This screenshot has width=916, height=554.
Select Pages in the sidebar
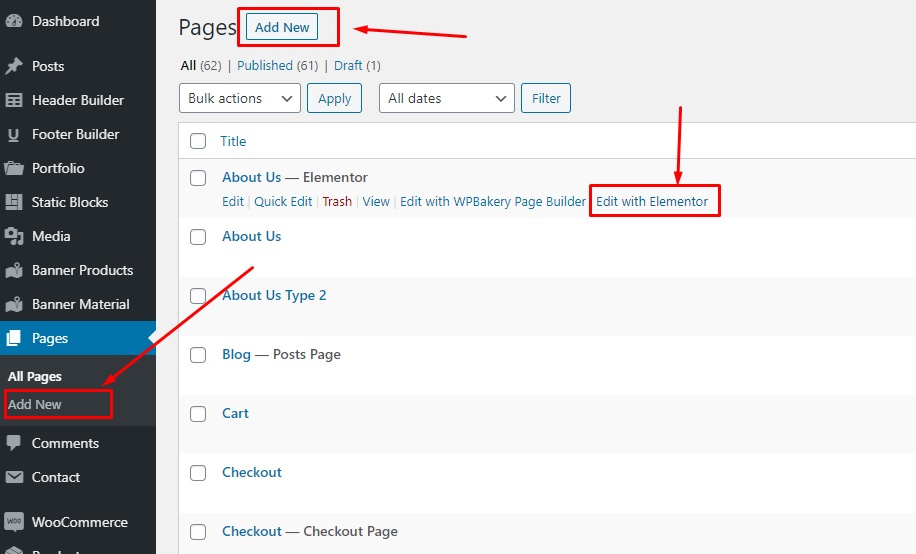50,338
